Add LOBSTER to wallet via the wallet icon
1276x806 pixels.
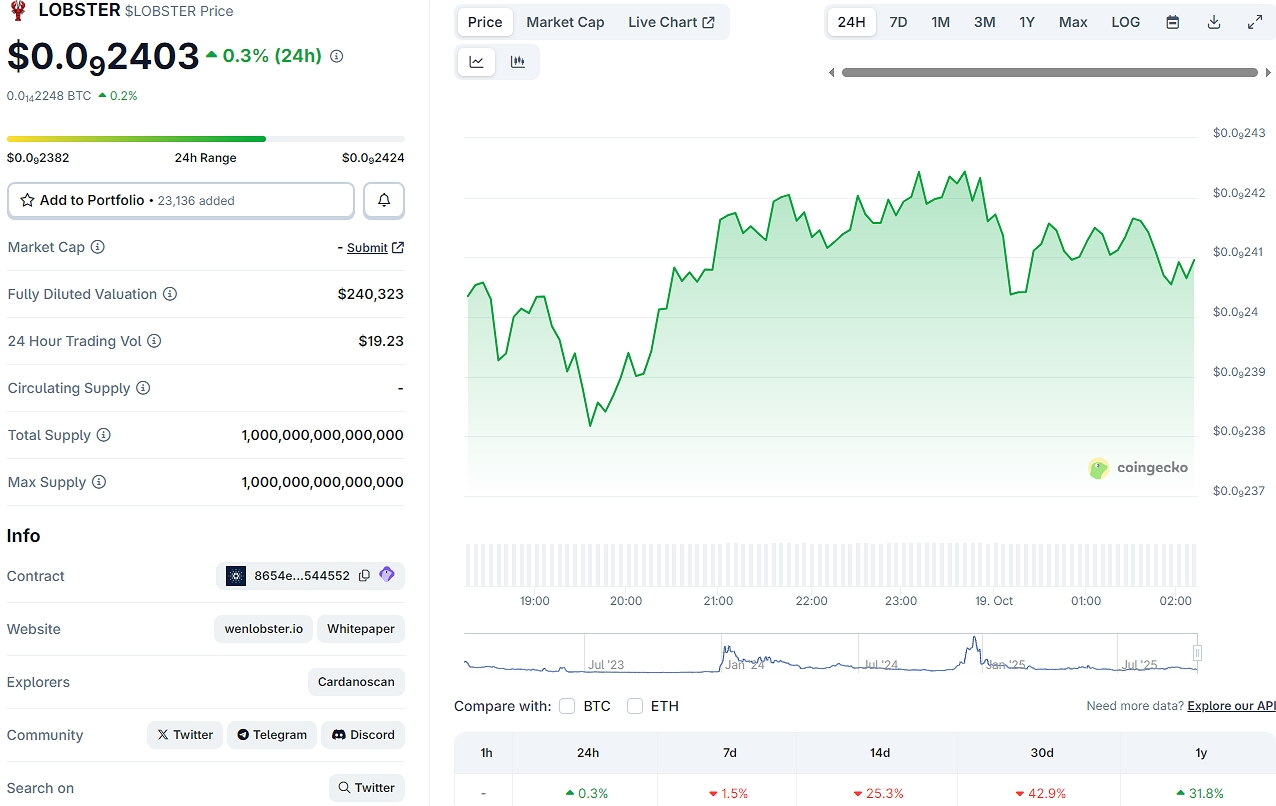pyautogui.click(x=387, y=575)
